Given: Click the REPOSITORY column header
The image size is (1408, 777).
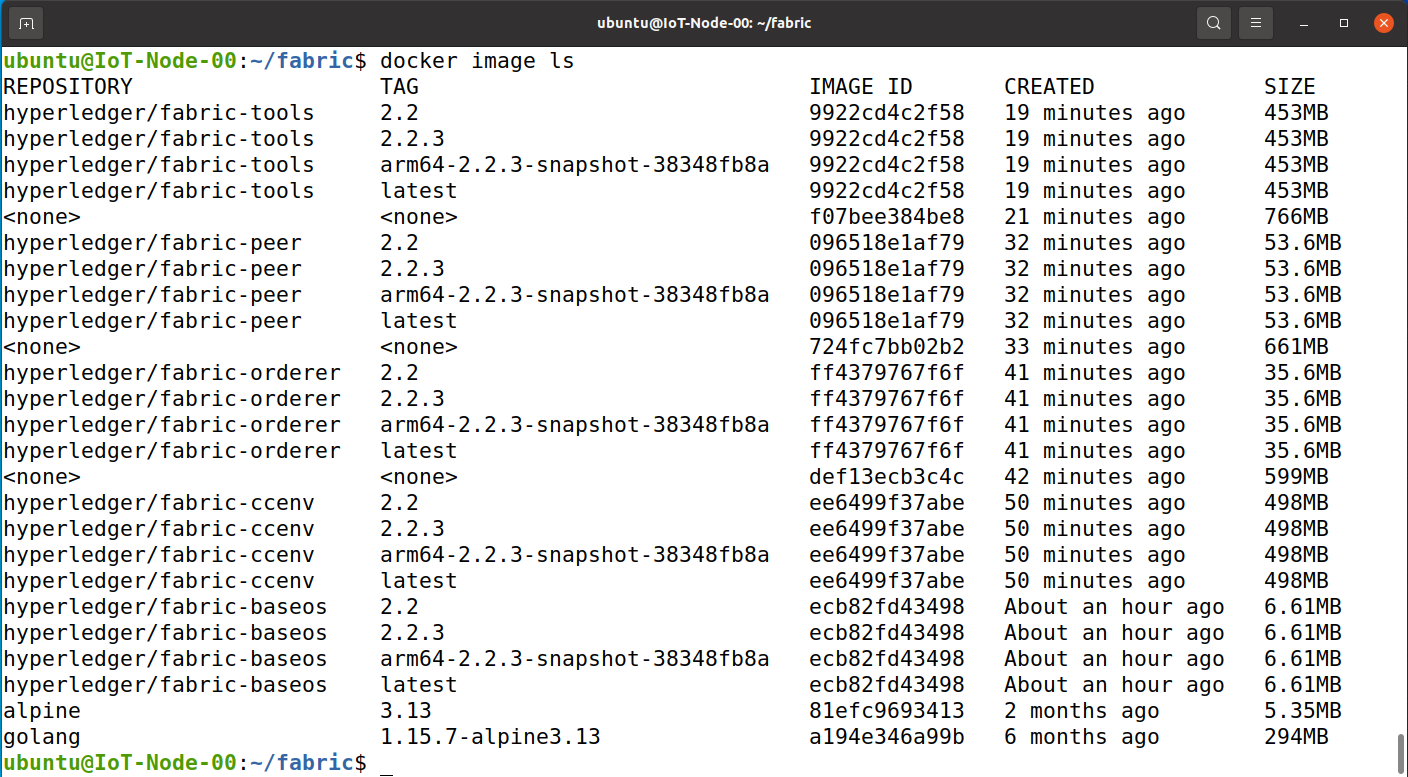Looking at the screenshot, I should coord(68,87).
